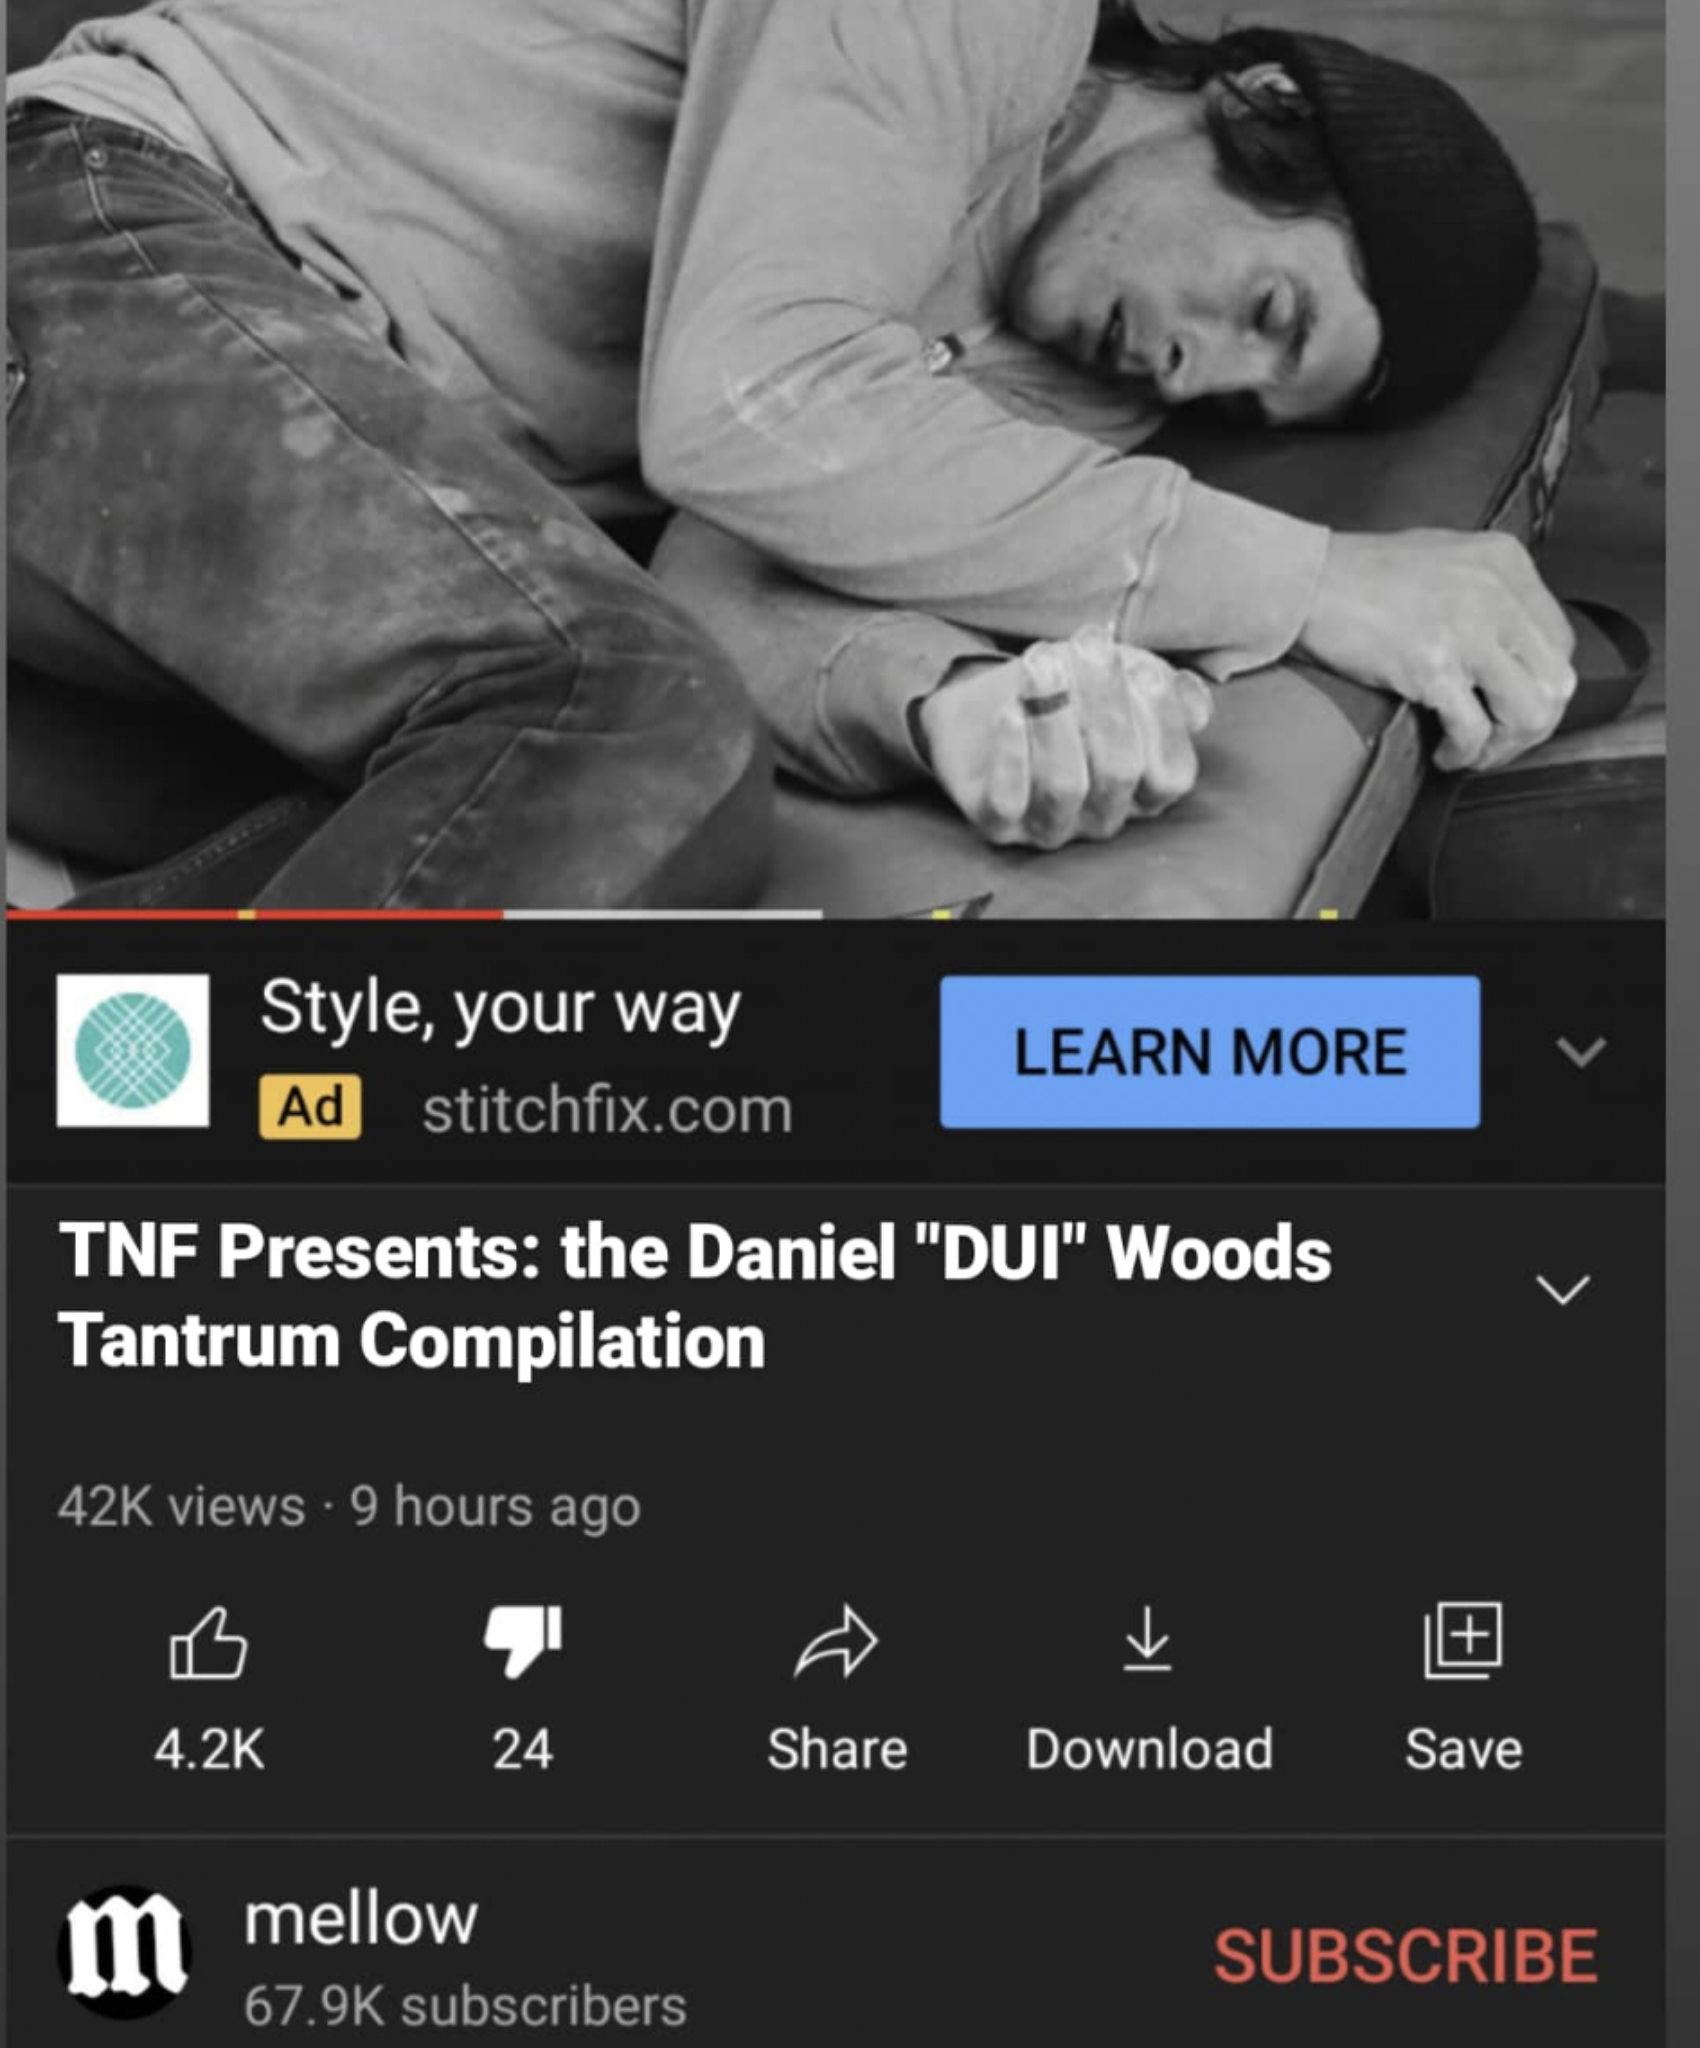
Task: Open the Share arrow icon
Action: coord(836,1641)
